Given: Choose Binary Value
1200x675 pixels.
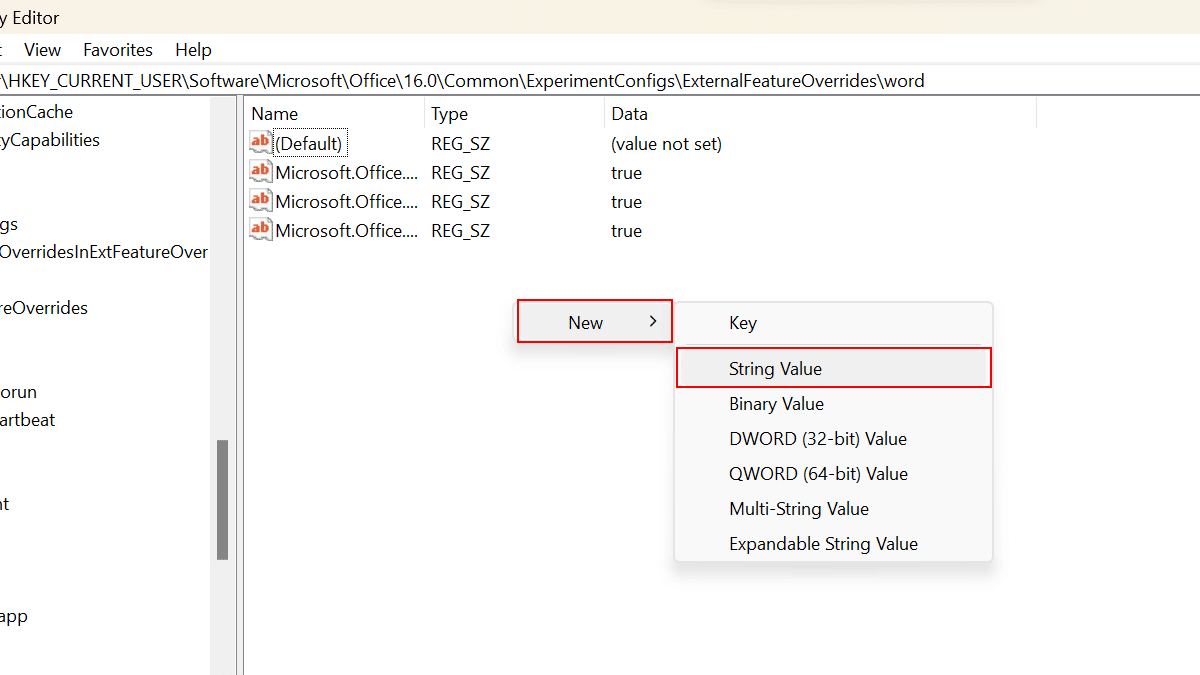Looking at the screenshot, I should (777, 403).
